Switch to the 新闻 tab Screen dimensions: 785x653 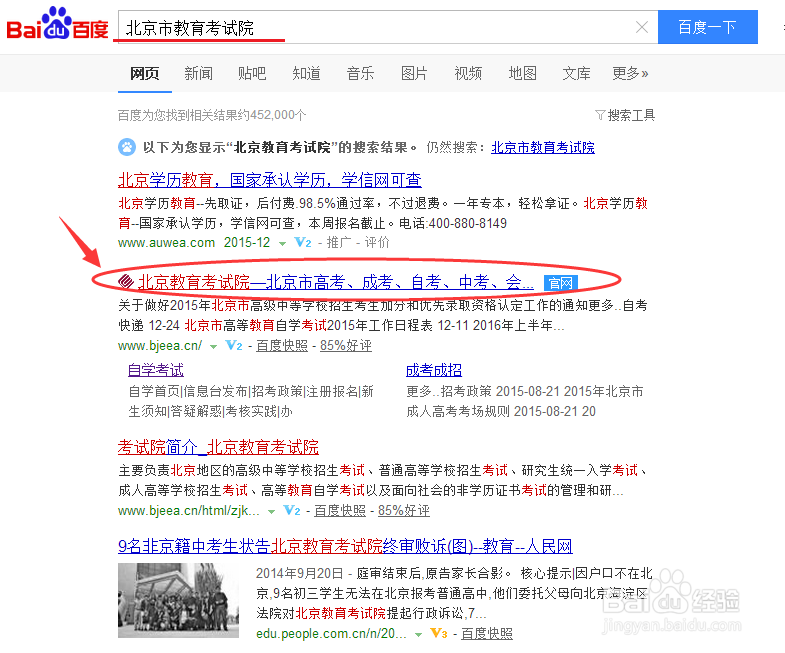pyautogui.click(x=199, y=74)
